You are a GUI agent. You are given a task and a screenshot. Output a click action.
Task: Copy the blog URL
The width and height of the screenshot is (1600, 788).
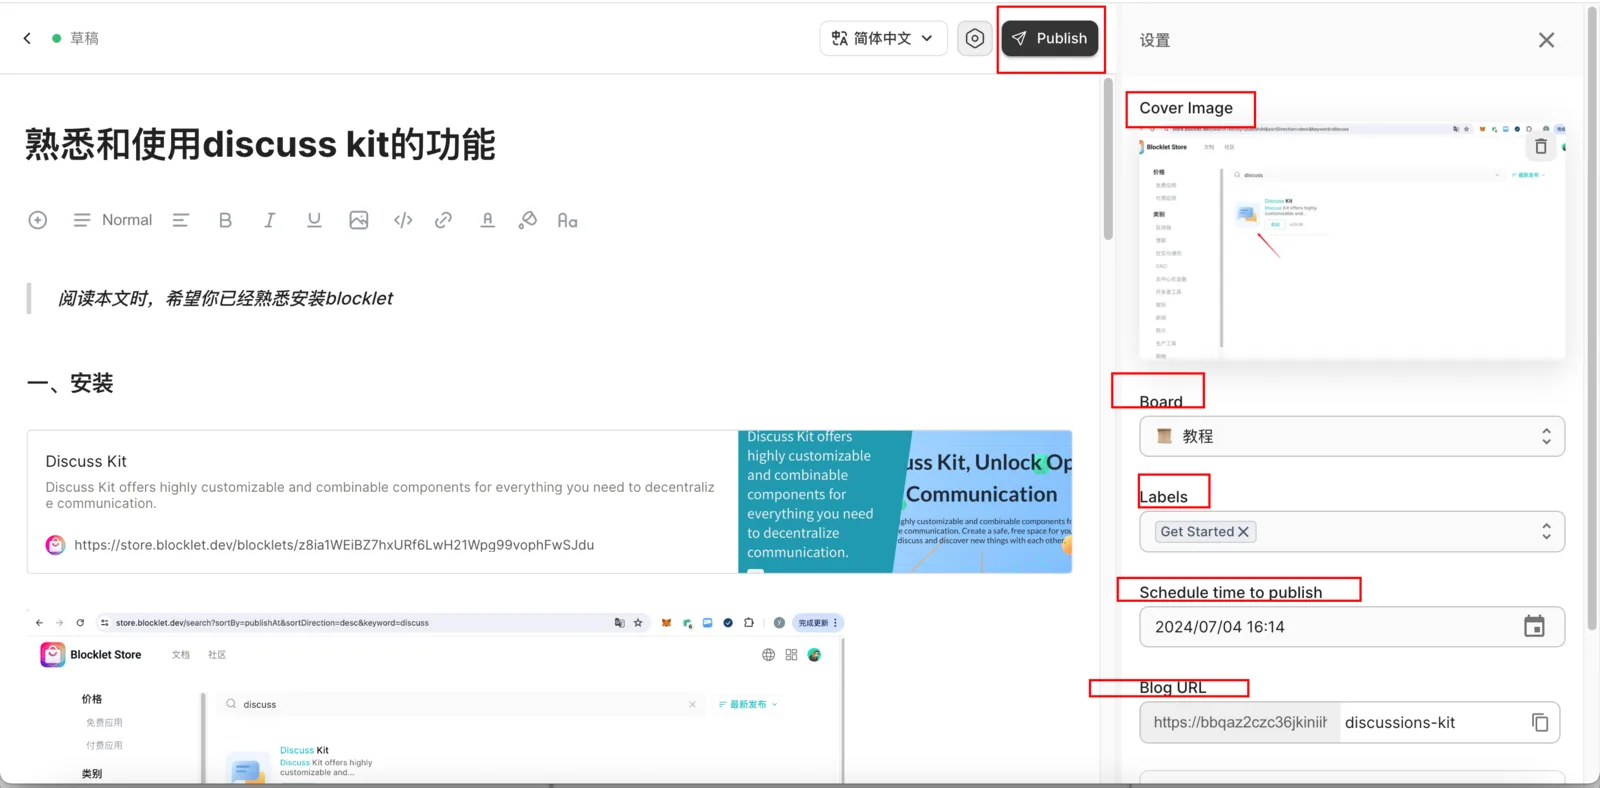tap(1540, 722)
